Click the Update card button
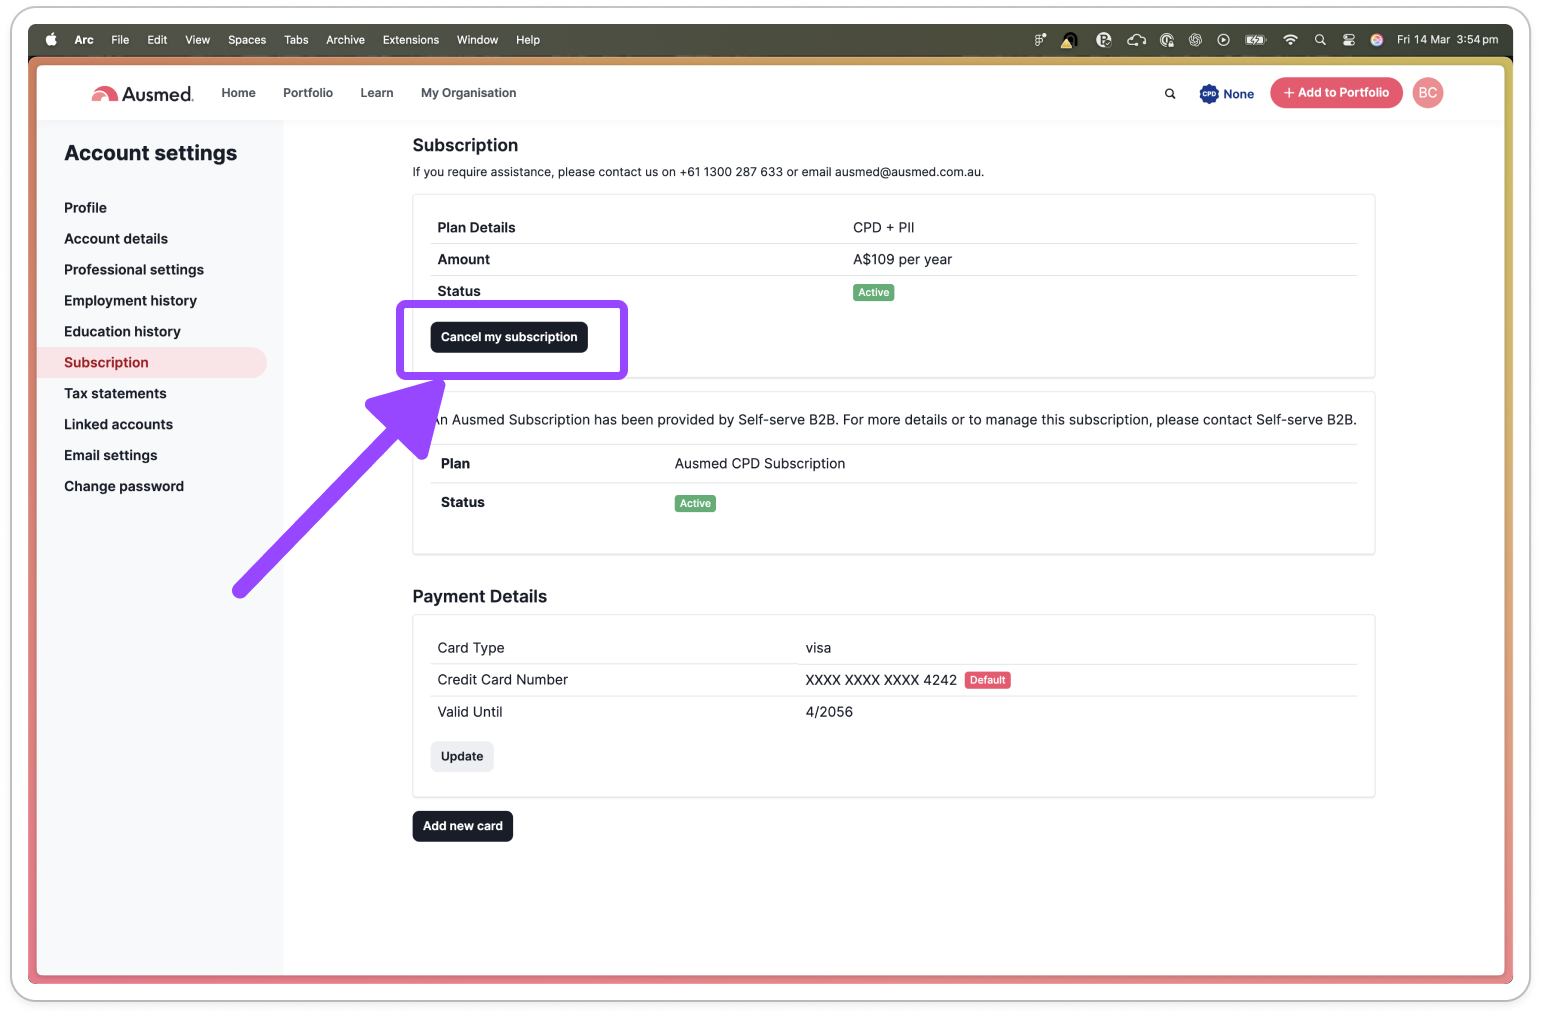The height and width of the screenshot is (1016, 1542). pos(462,756)
